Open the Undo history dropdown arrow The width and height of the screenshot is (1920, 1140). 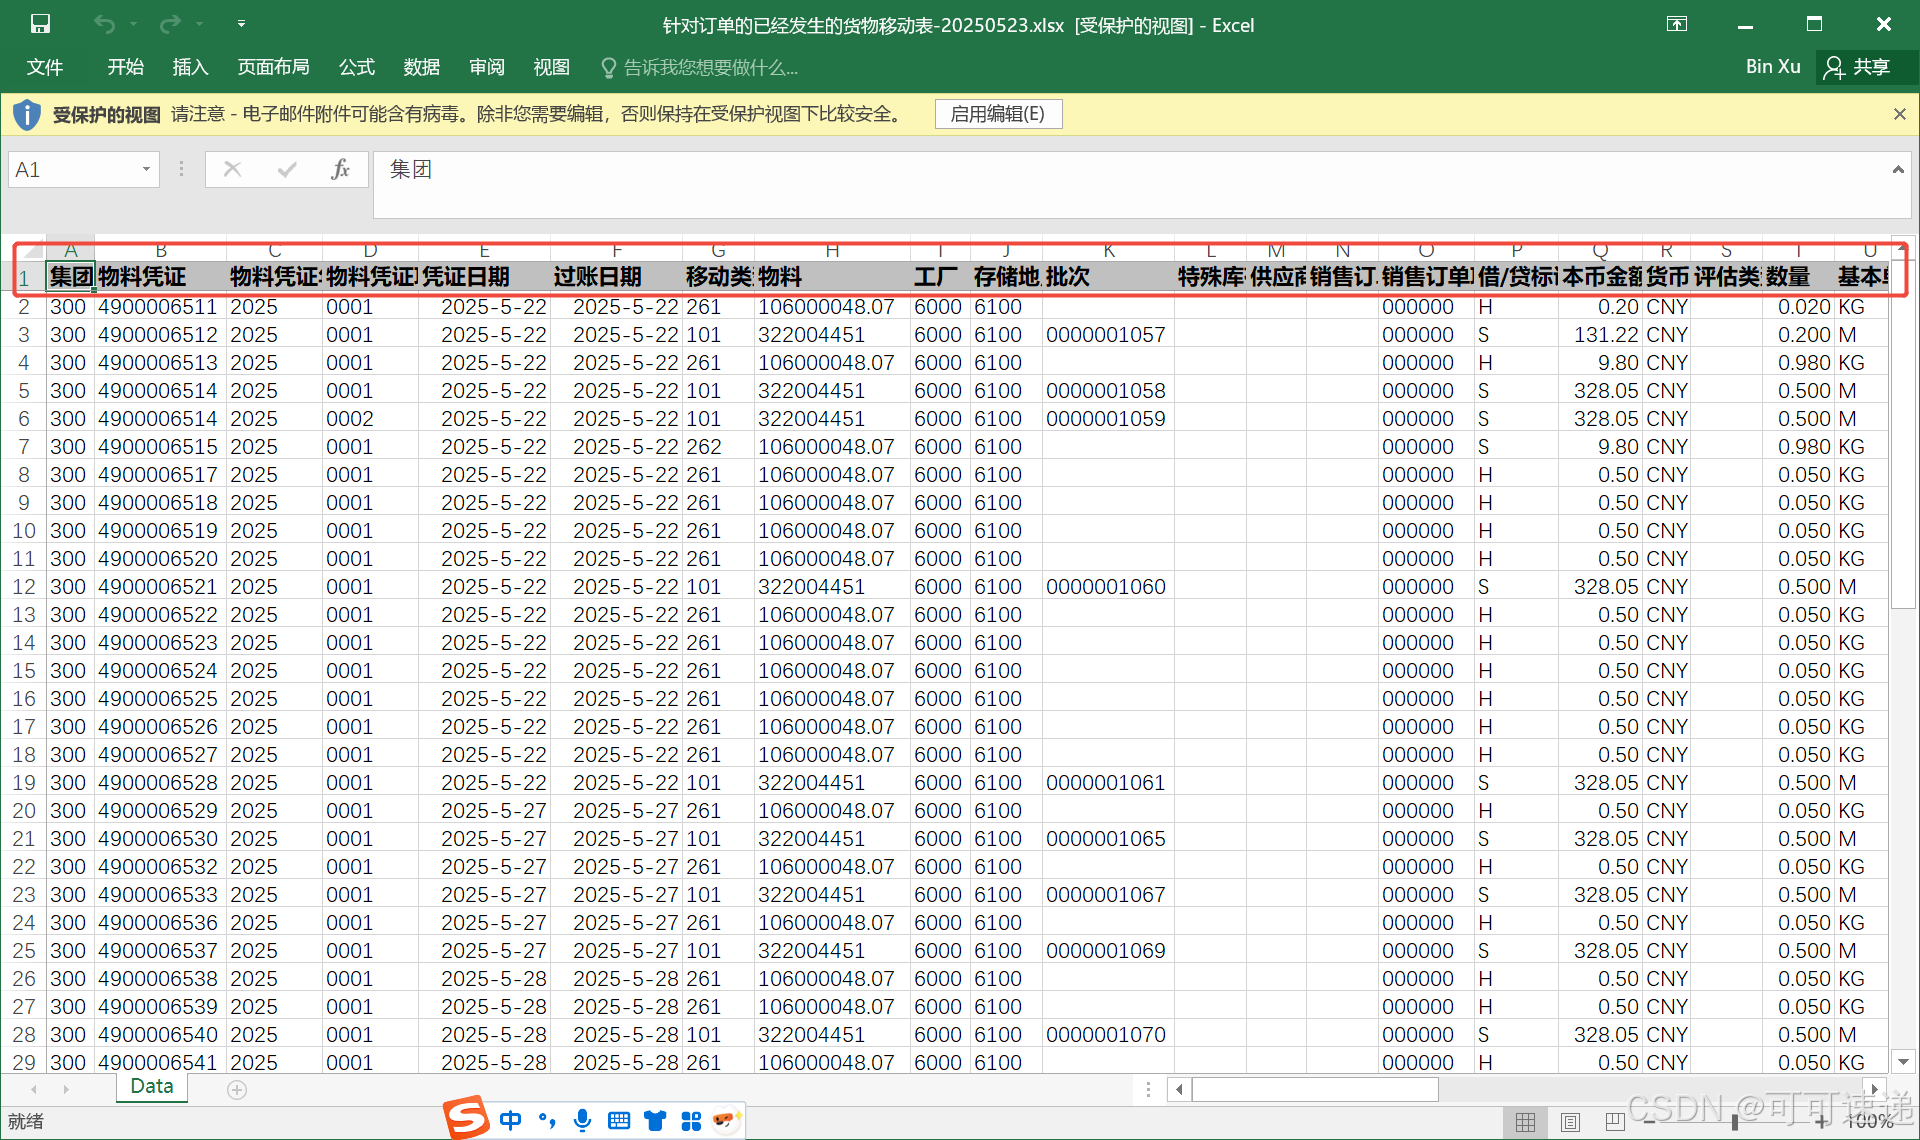pos(133,24)
